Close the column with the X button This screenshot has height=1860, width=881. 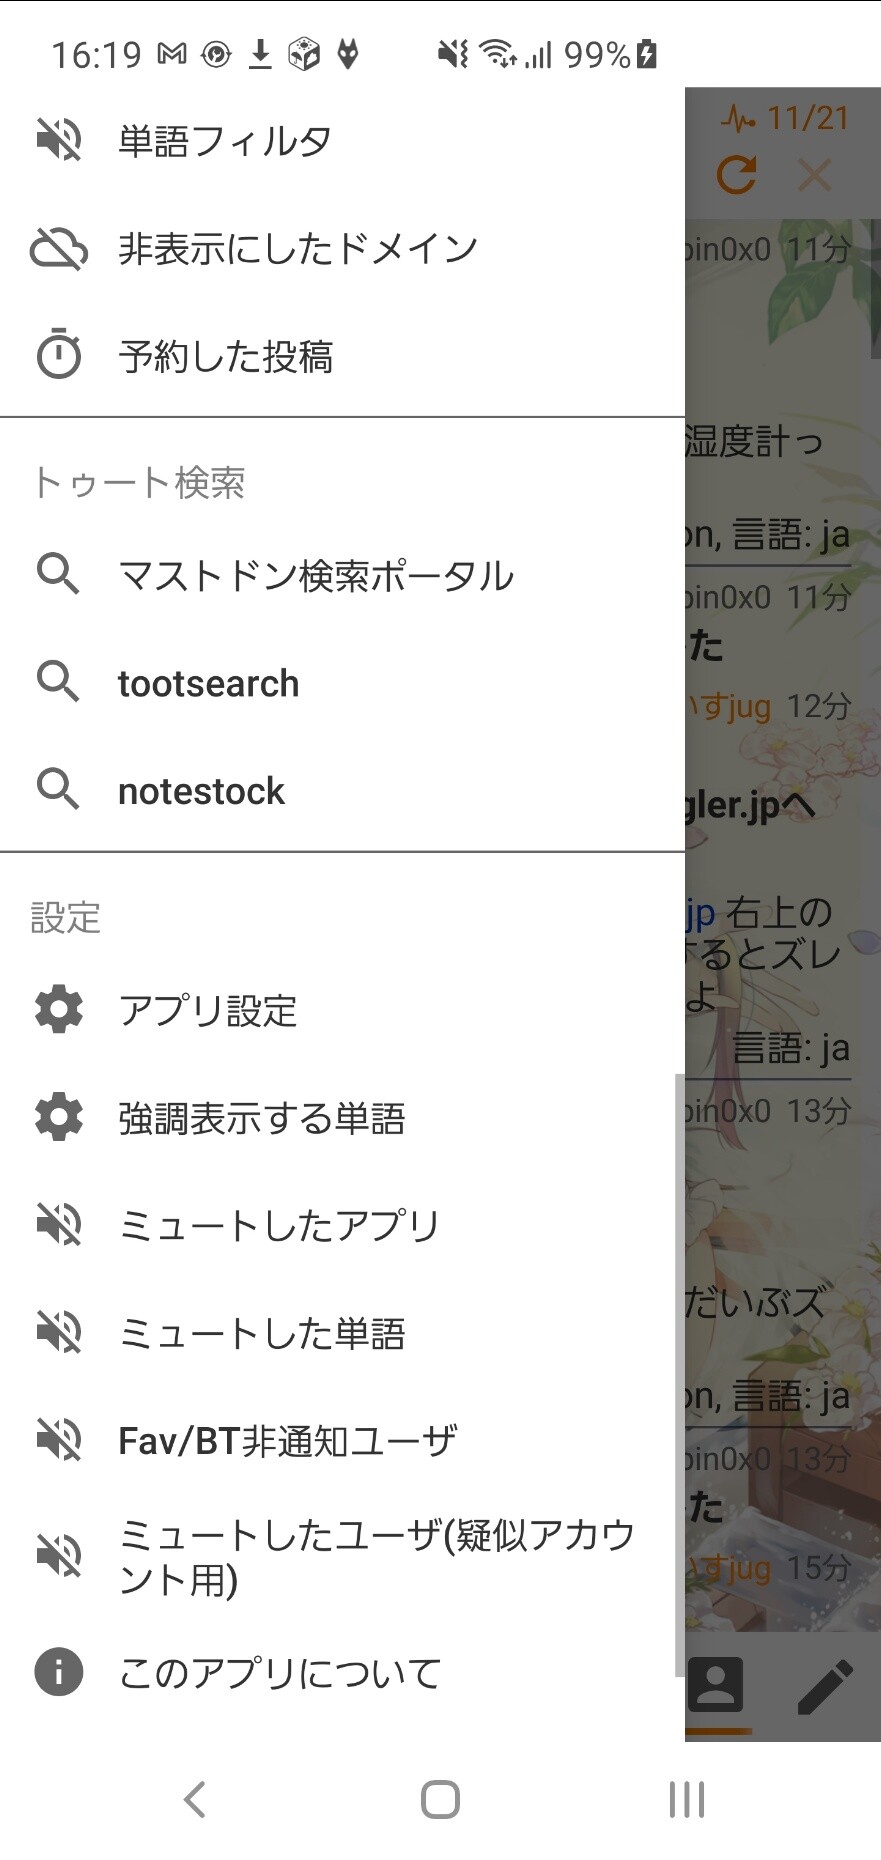tap(815, 176)
